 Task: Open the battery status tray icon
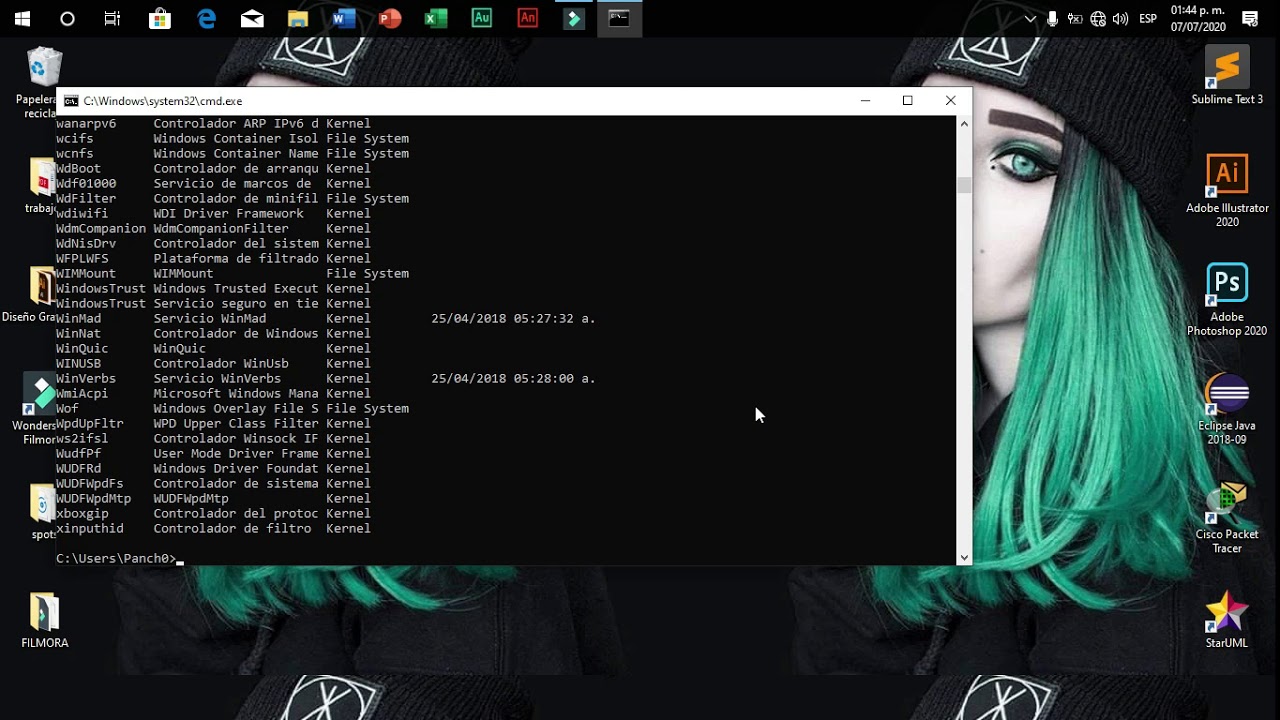1075,18
